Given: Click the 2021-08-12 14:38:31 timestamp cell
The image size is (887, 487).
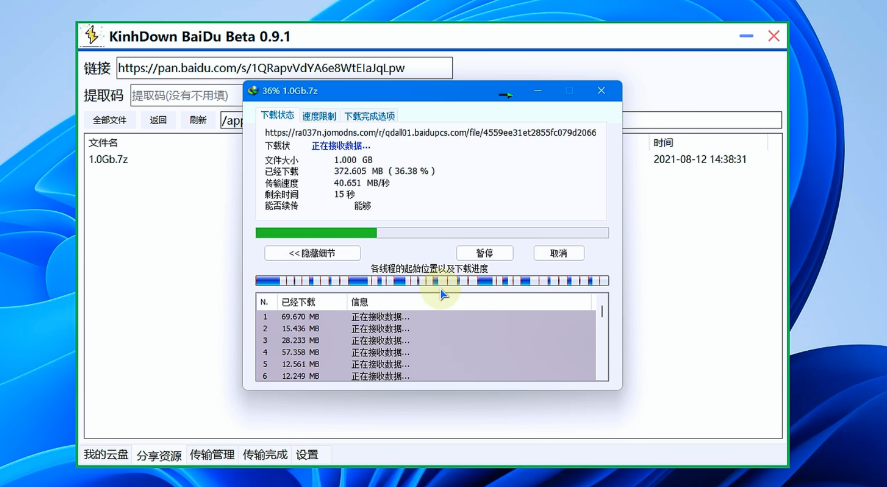Looking at the screenshot, I should pos(700,160).
